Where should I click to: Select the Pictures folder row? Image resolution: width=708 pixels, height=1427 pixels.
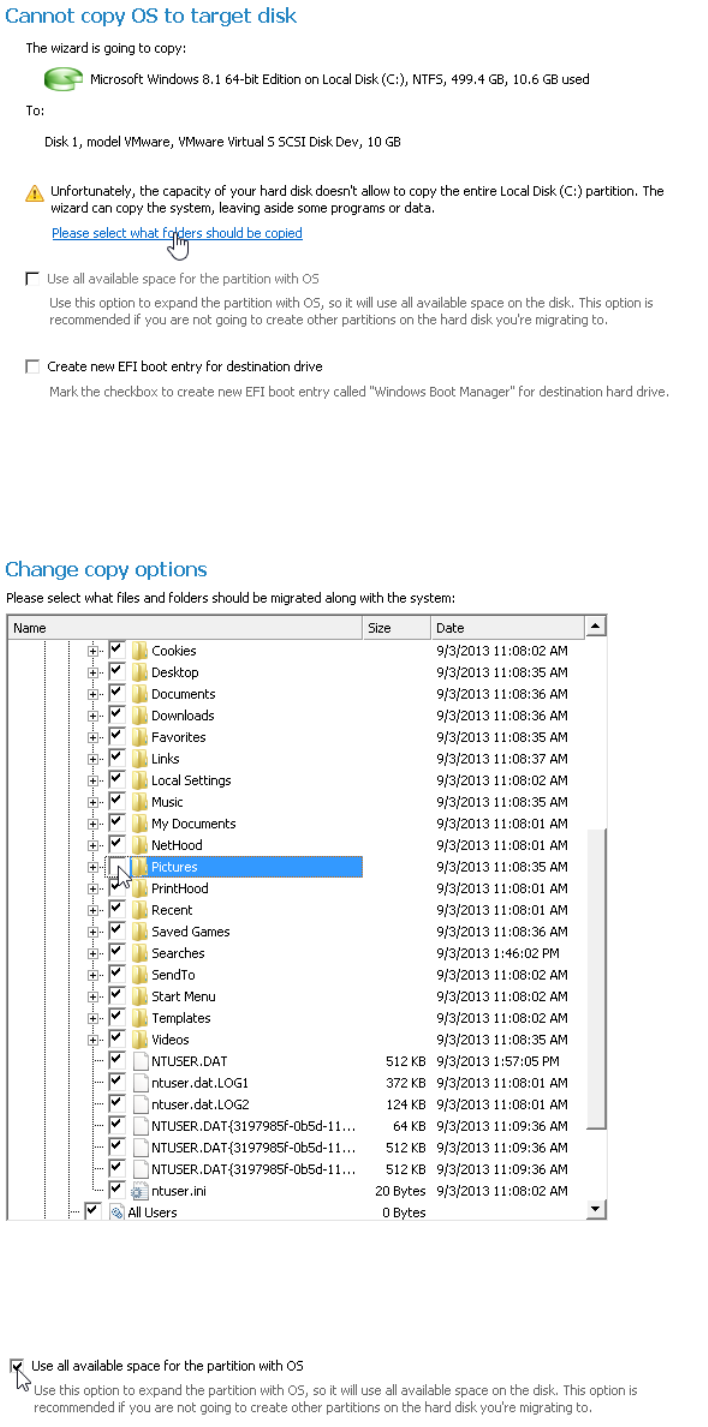[246, 867]
